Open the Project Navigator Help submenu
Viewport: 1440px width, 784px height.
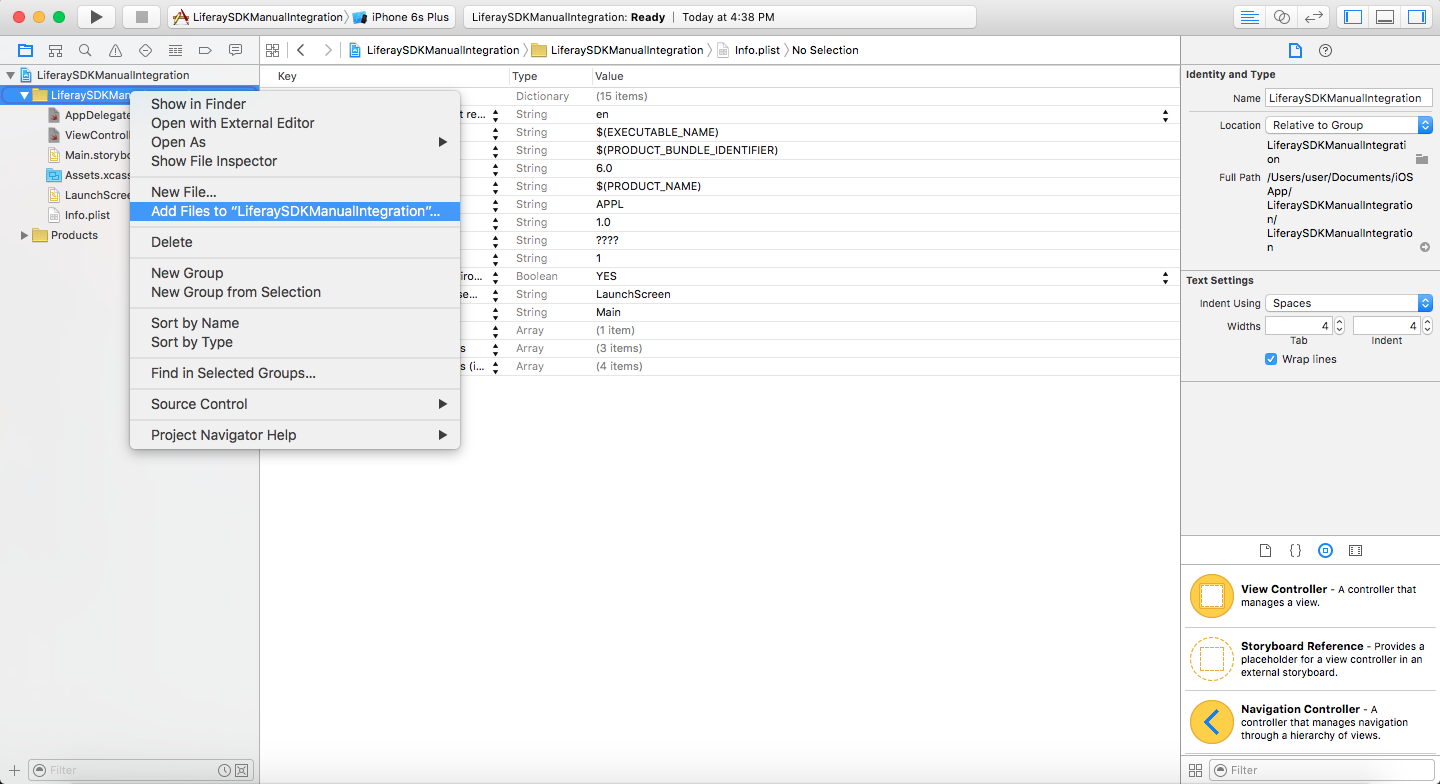coord(295,435)
